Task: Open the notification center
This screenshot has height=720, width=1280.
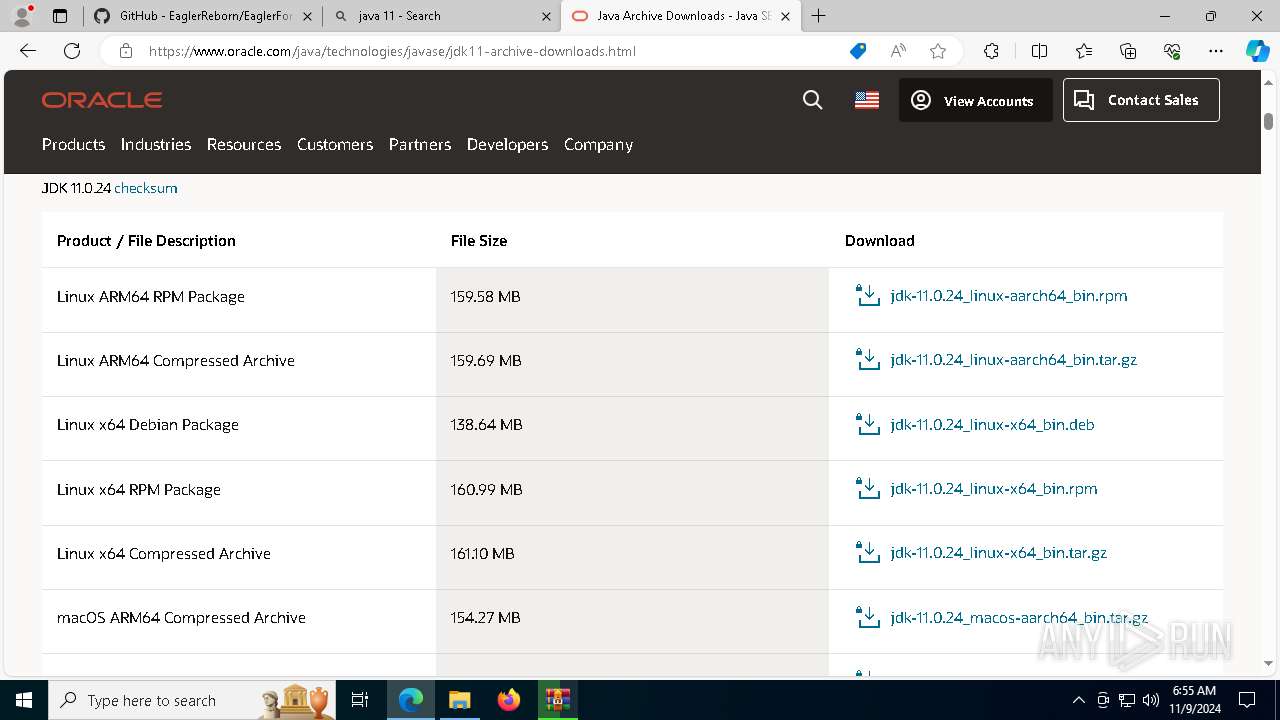Action: [x=1247, y=700]
